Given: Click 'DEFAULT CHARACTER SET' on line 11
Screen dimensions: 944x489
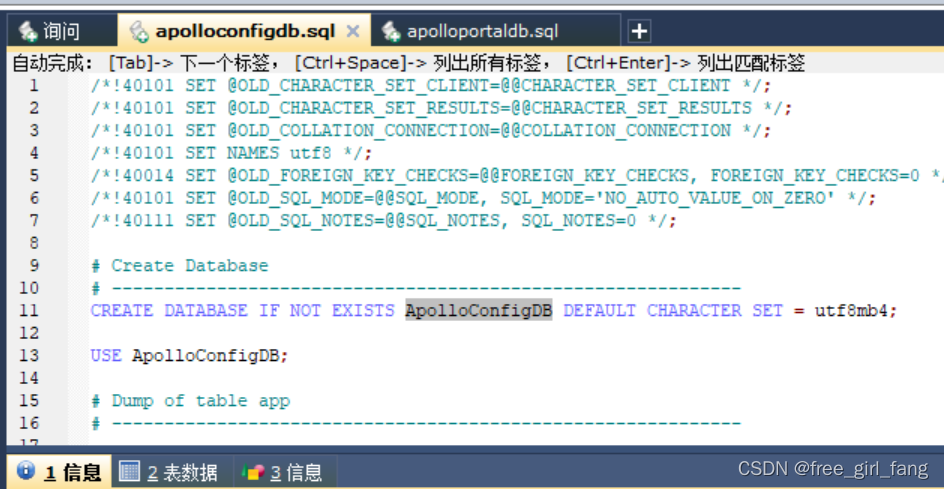Looking at the screenshot, I should coord(673,311).
